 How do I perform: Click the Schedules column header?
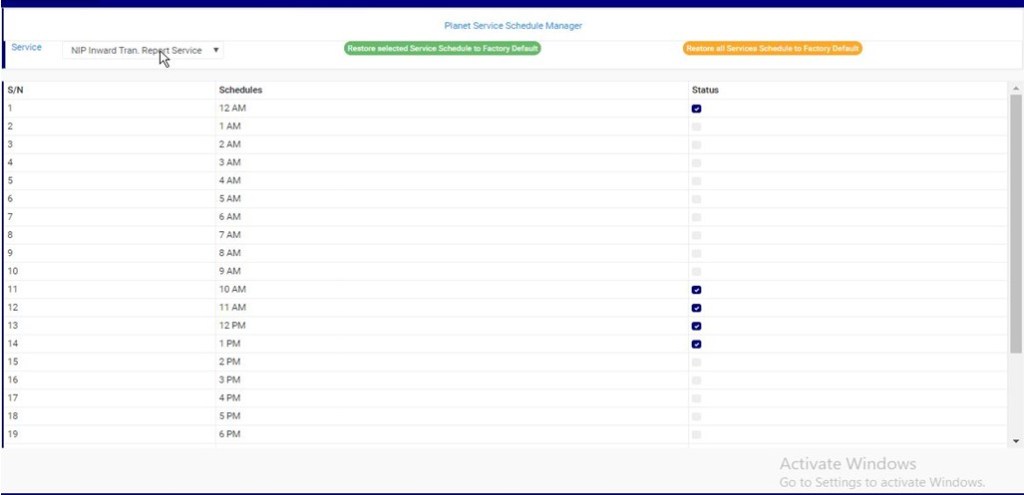[241, 90]
